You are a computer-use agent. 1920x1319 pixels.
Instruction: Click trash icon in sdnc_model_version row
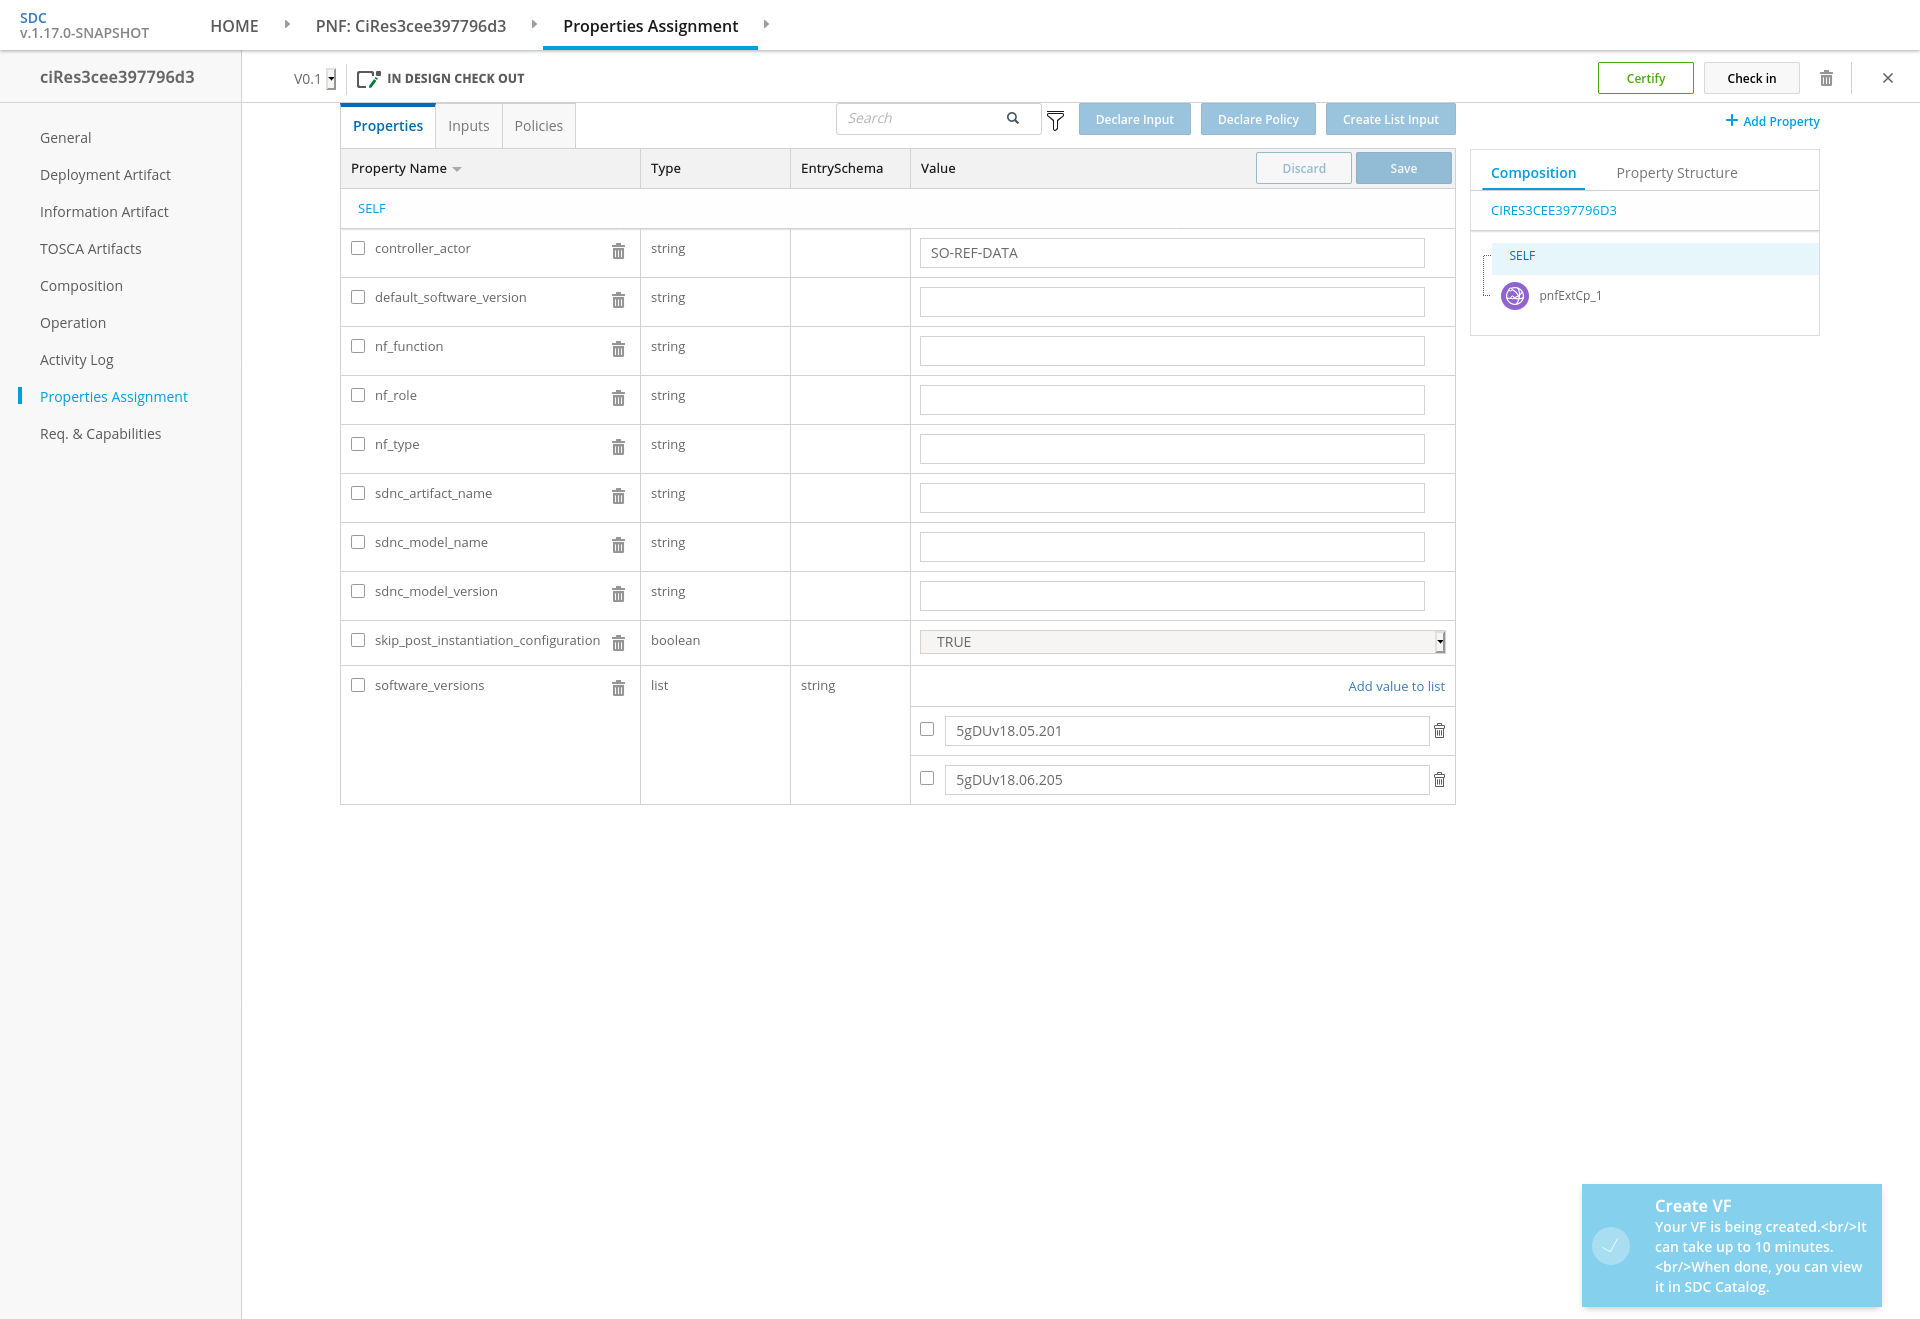(618, 594)
